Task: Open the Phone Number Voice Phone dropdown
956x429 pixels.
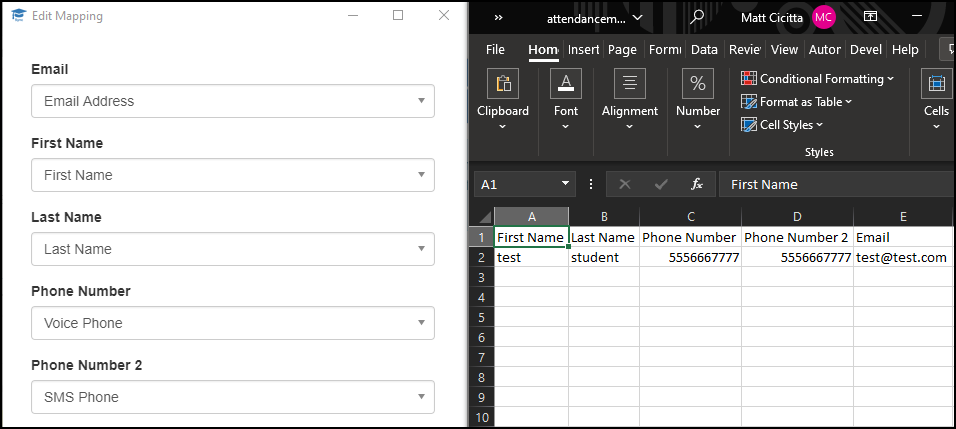Action: [x=233, y=323]
